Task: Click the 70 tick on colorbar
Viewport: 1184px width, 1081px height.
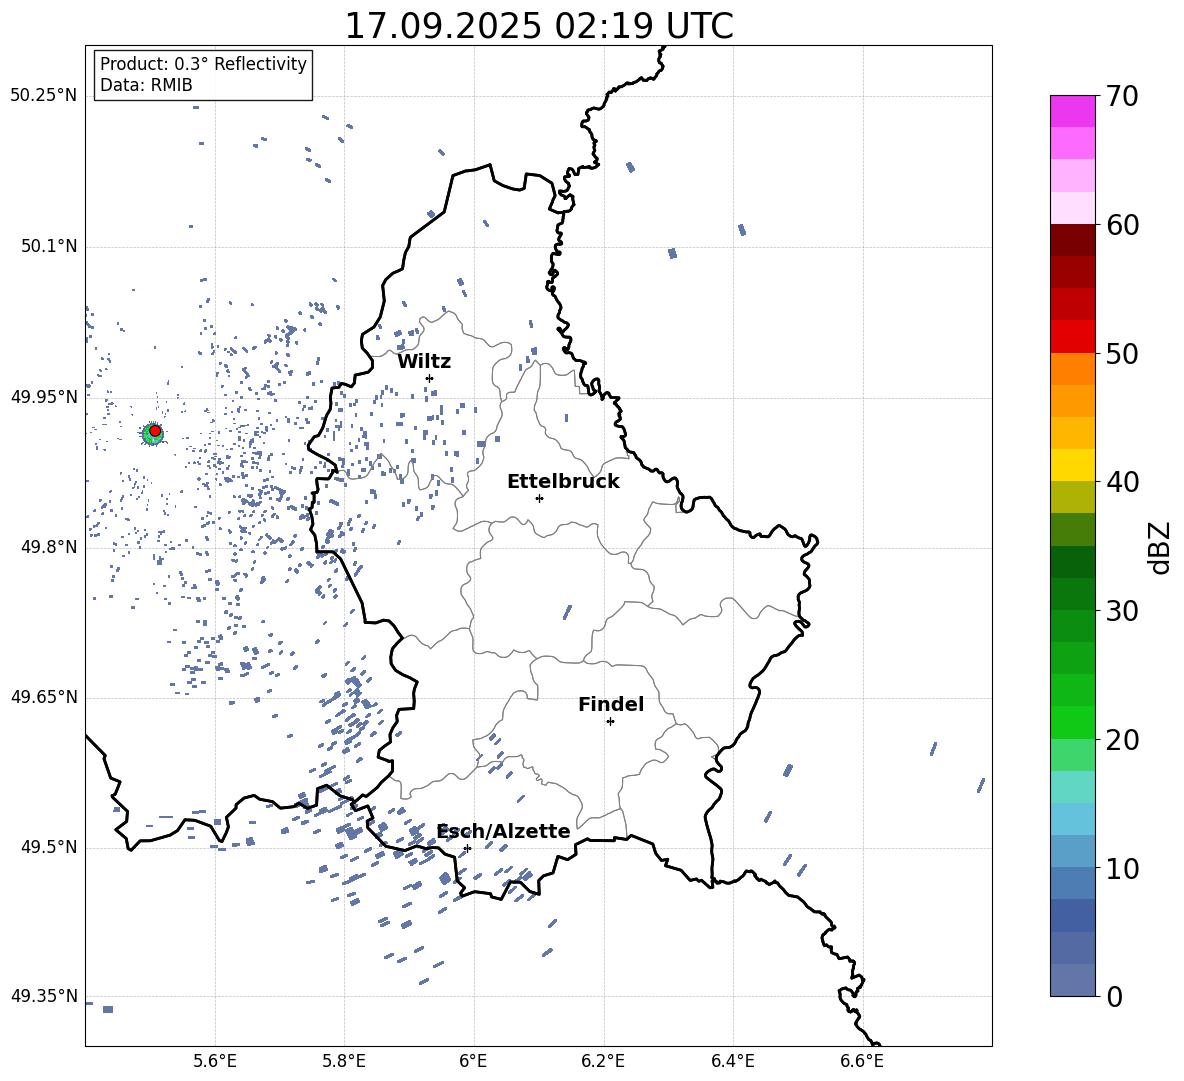Action: tap(1122, 96)
